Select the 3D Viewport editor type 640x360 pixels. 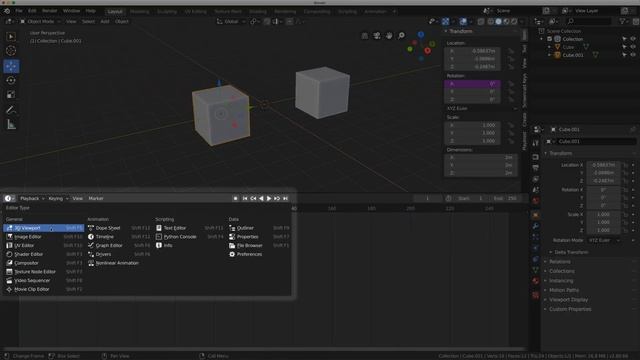click(x=44, y=228)
